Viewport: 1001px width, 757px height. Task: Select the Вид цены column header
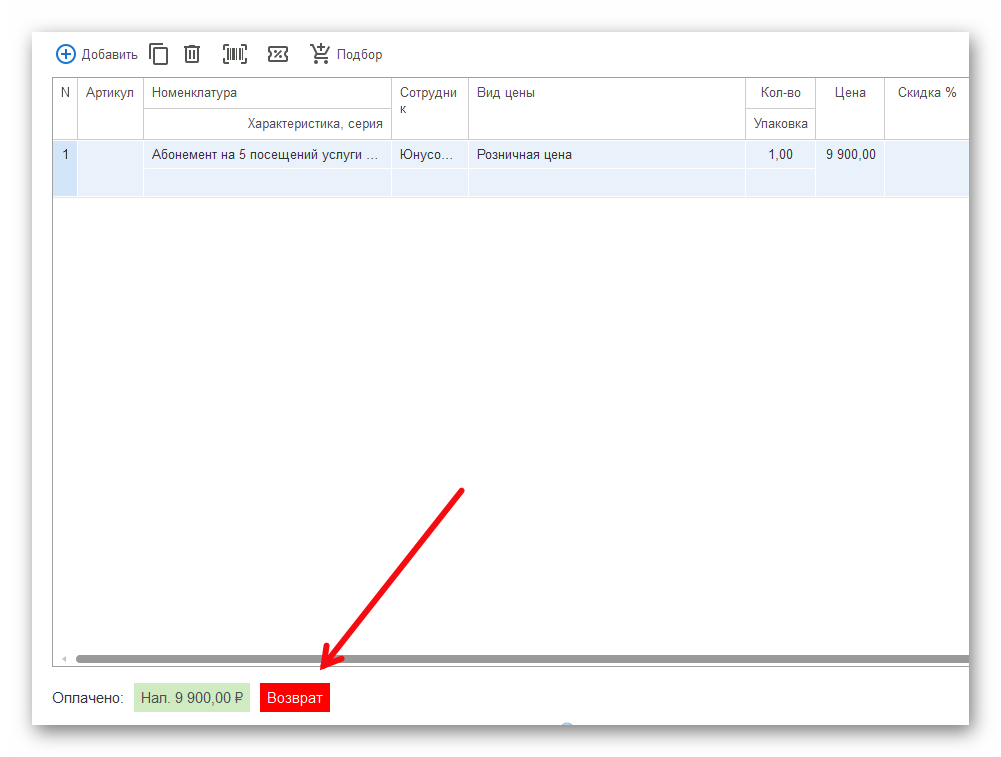606,93
